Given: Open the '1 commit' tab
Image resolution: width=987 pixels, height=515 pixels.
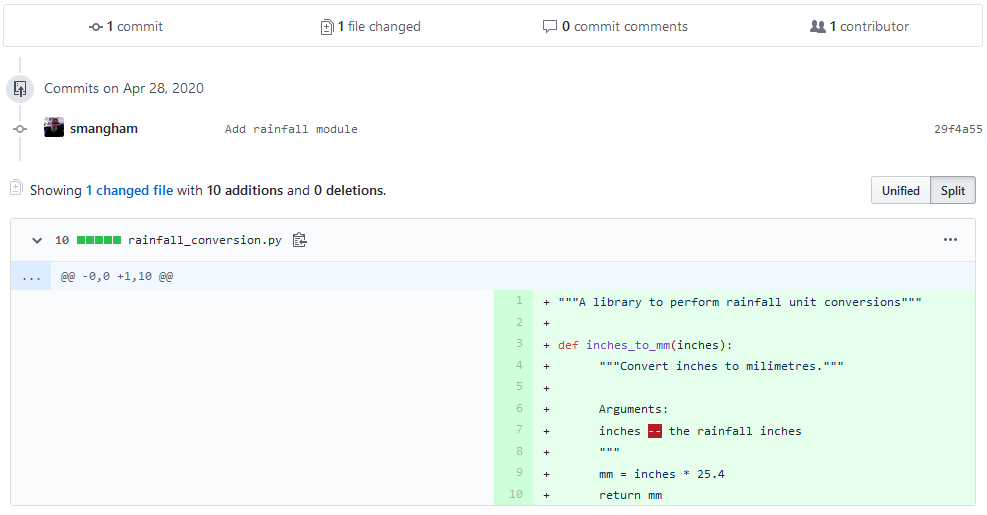Looking at the screenshot, I should [126, 26].
